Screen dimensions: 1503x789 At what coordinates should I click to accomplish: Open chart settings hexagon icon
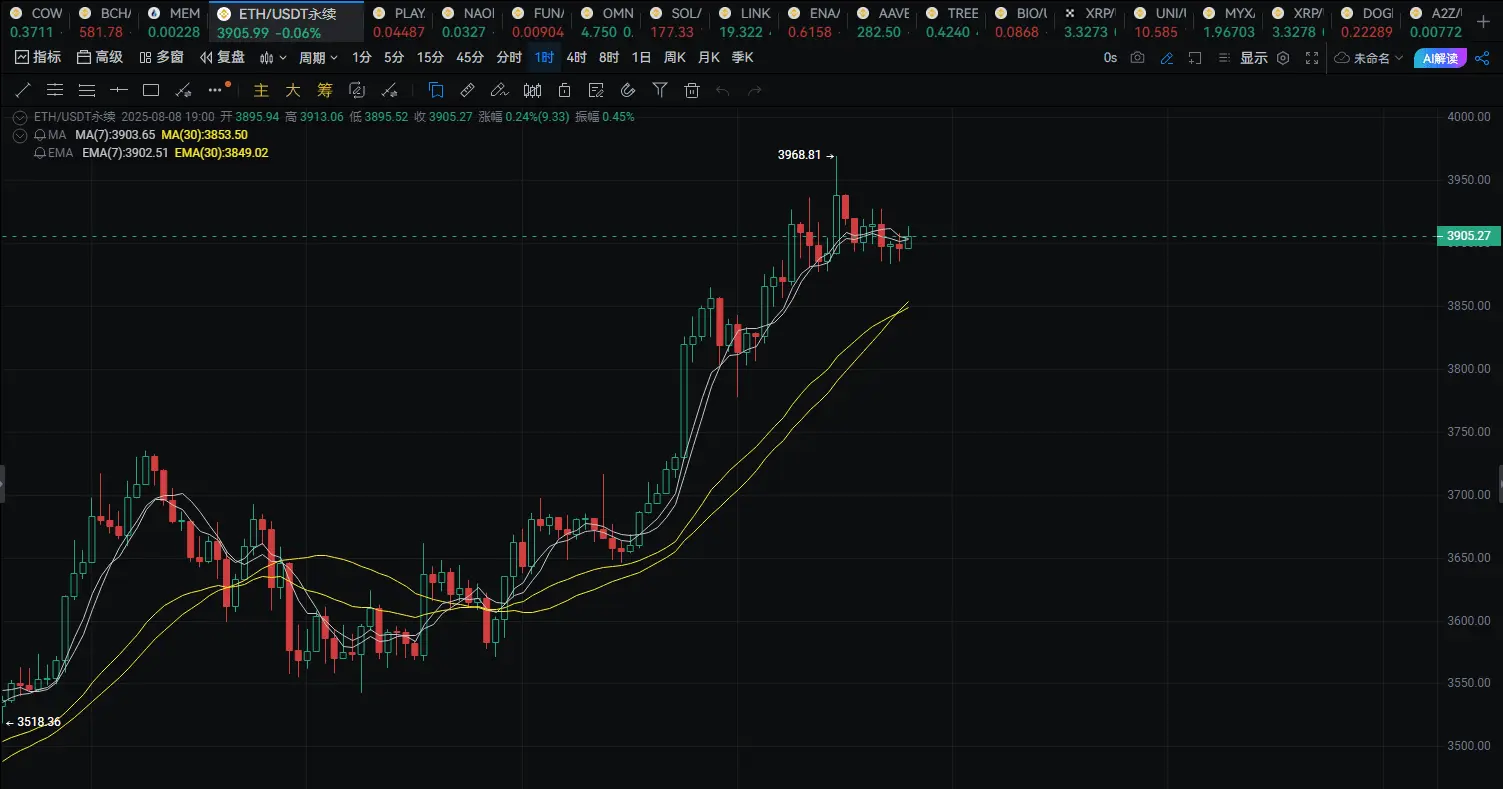(x=1283, y=58)
